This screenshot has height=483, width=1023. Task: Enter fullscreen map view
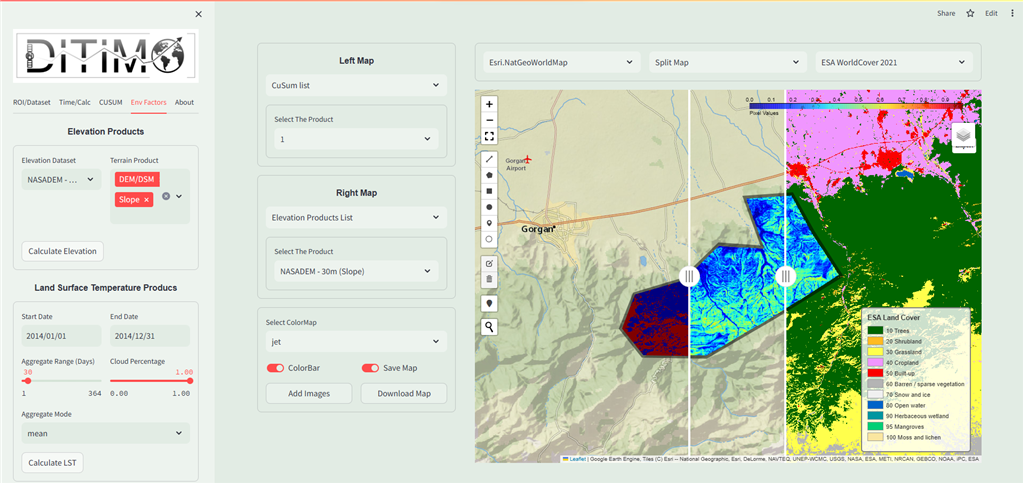pos(489,136)
